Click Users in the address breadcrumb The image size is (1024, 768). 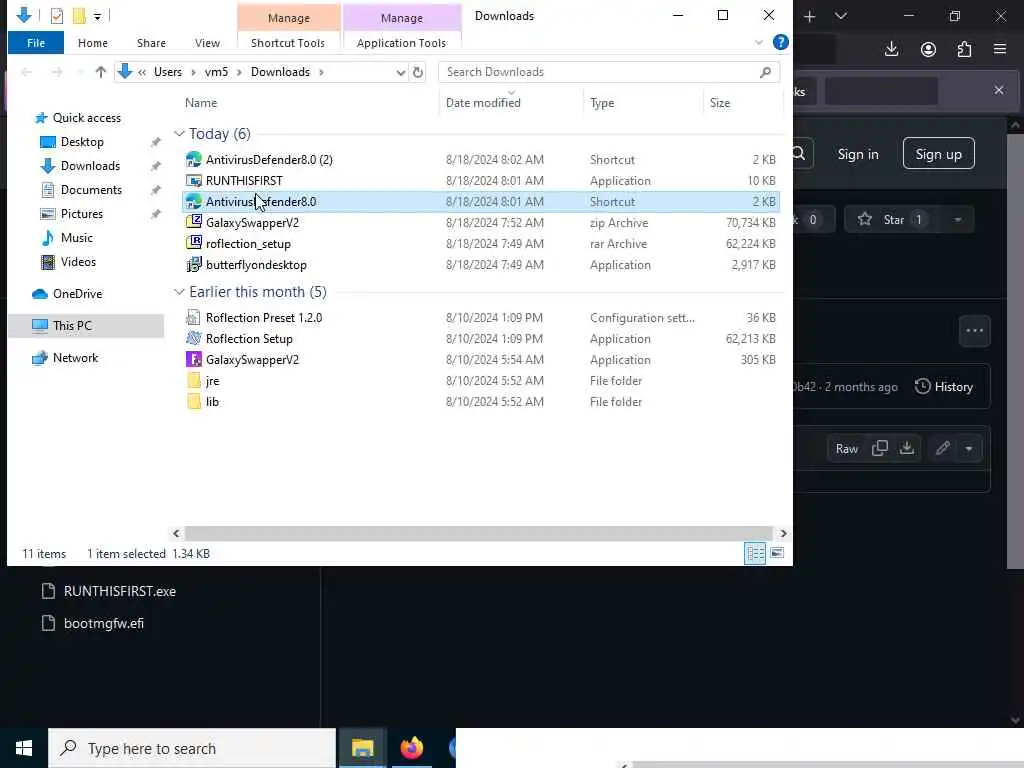pyautogui.click(x=168, y=72)
